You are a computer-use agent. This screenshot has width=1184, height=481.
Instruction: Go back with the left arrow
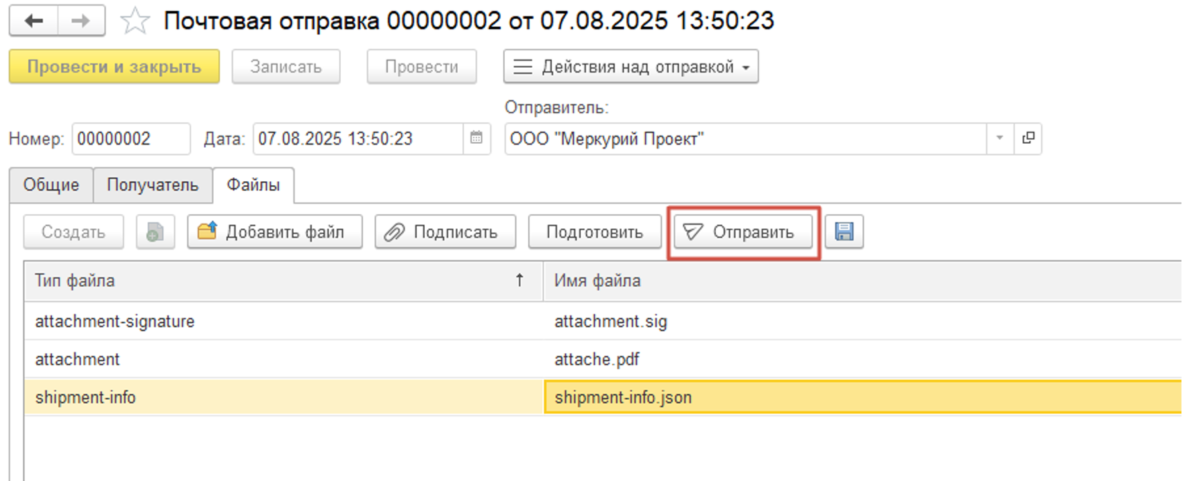[x=33, y=21]
